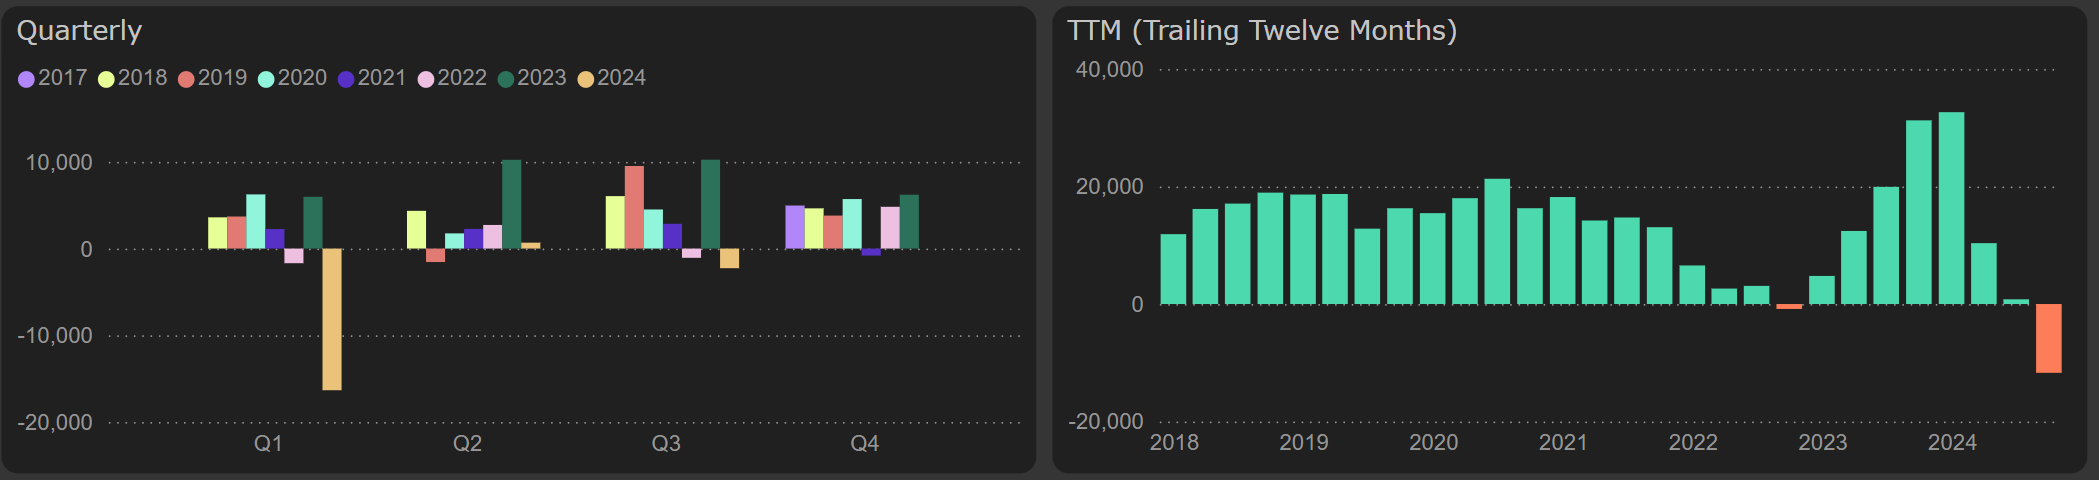This screenshot has width=2099, height=480.
Task: Click the Quarterly chart title
Action: pos(80,31)
